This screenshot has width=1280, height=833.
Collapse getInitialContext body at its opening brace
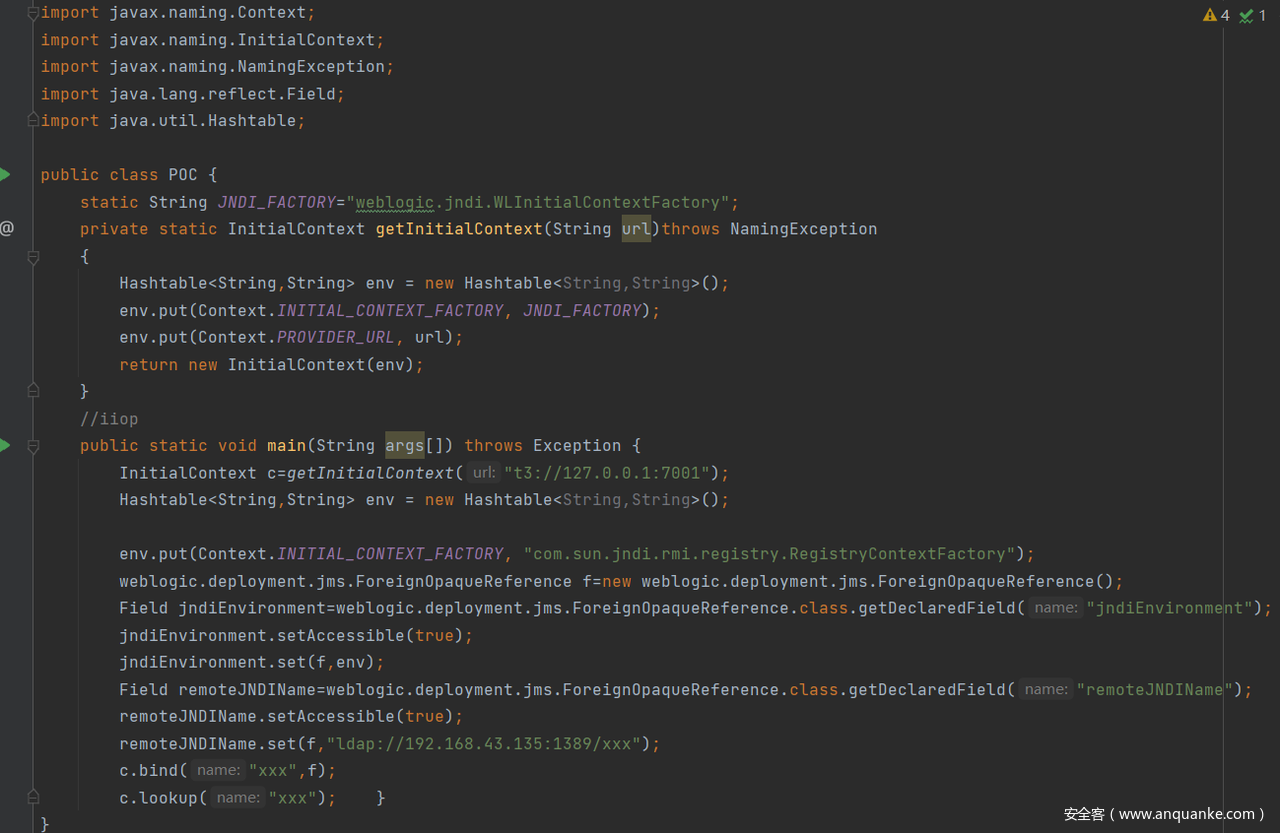tap(33, 257)
